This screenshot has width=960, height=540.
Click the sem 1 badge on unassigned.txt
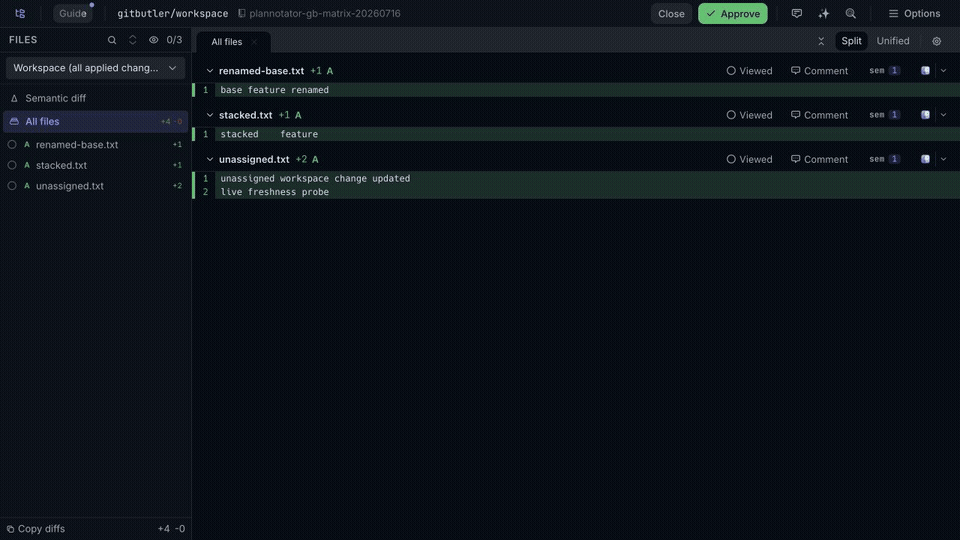click(x=884, y=159)
